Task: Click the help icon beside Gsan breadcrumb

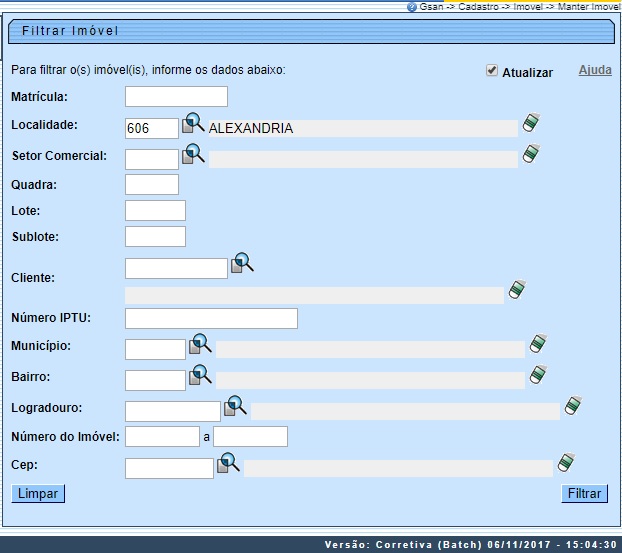Action: tap(412, 7)
